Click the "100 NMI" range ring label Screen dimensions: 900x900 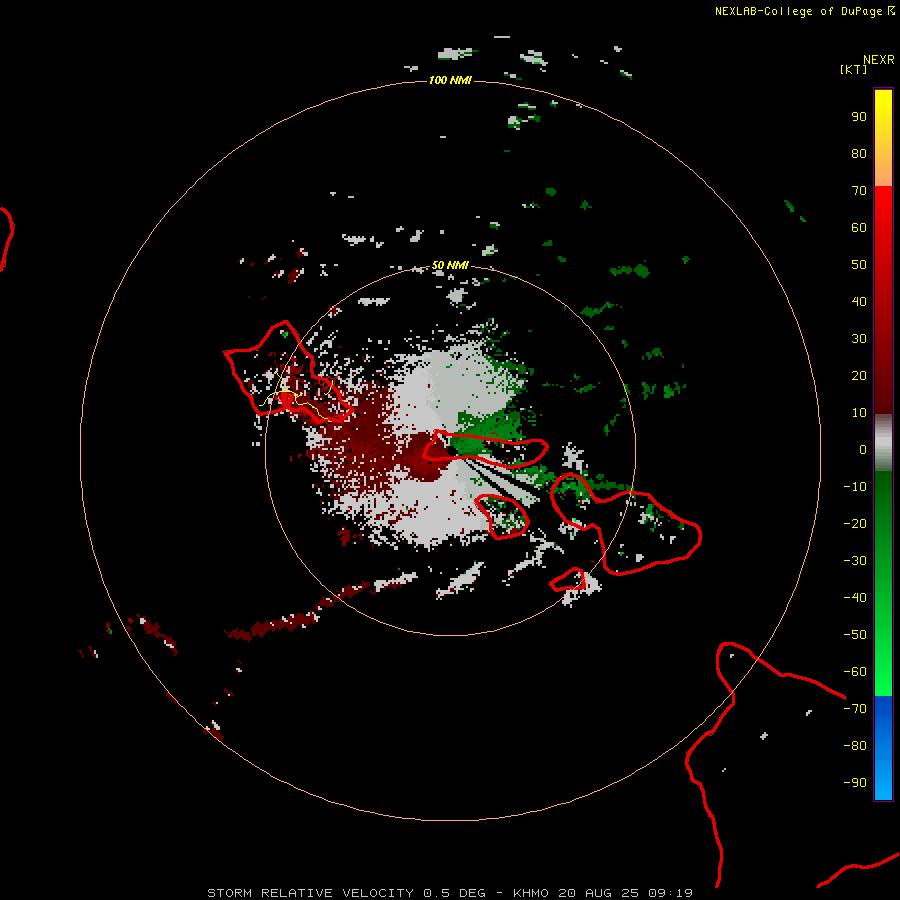tap(450, 80)
